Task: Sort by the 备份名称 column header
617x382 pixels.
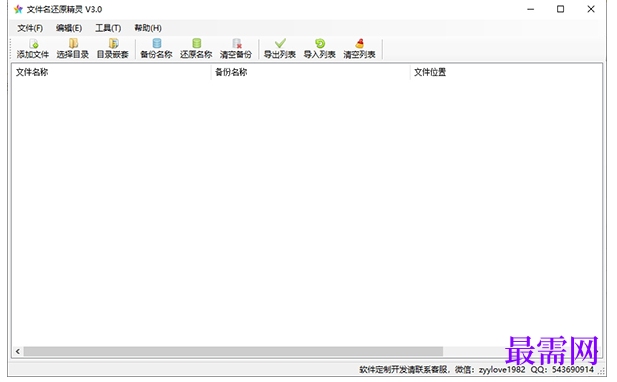Action: [x=310, y=72]
